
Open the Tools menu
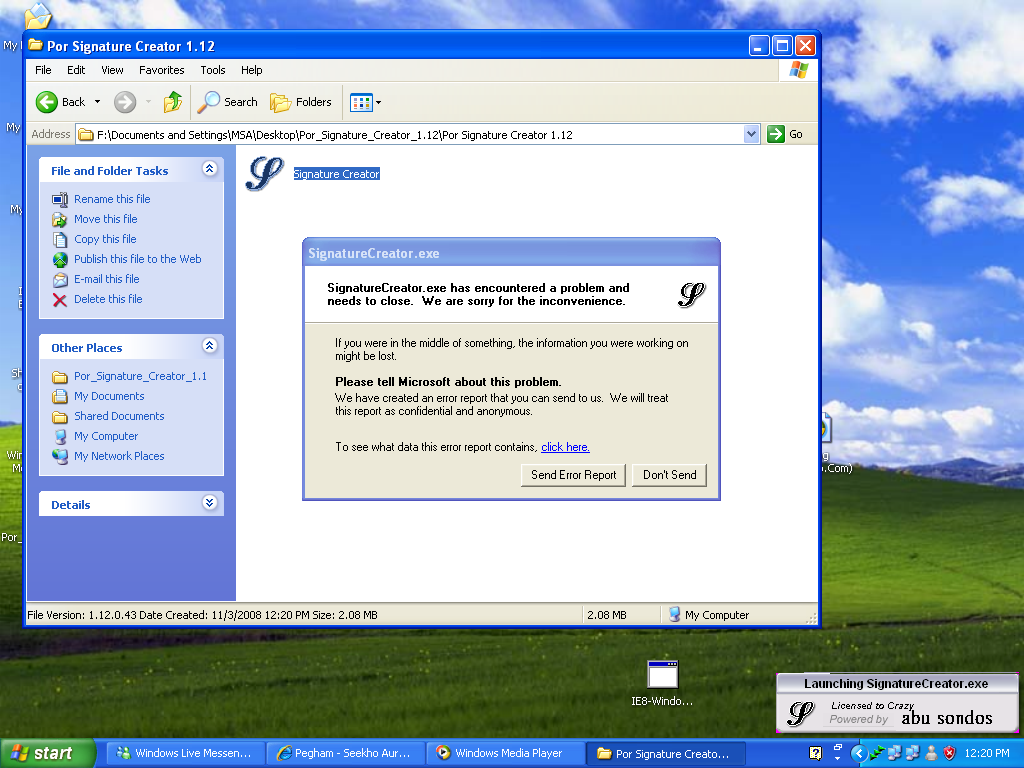pyautogui.click(x=213, y=70)
